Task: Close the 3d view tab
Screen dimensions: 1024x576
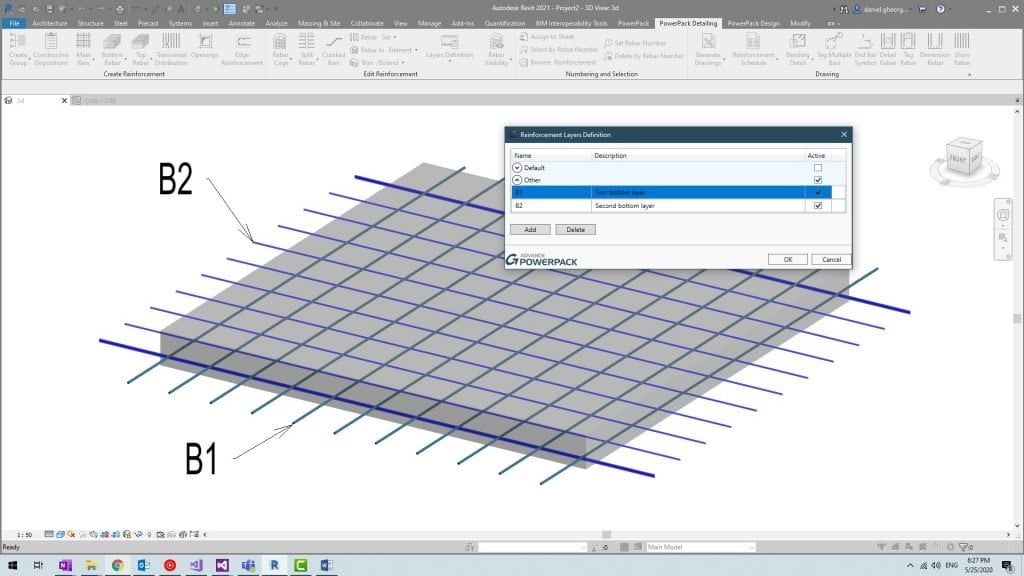Action: click(64, 101)
